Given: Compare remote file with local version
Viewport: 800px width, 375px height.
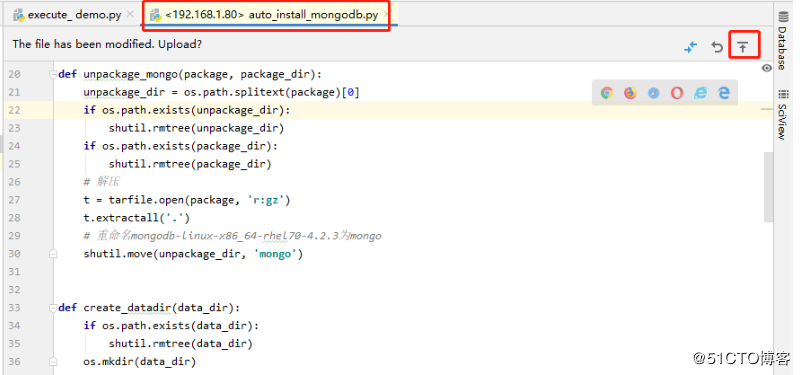Looking at the screenshot, I should pos(690,47).
